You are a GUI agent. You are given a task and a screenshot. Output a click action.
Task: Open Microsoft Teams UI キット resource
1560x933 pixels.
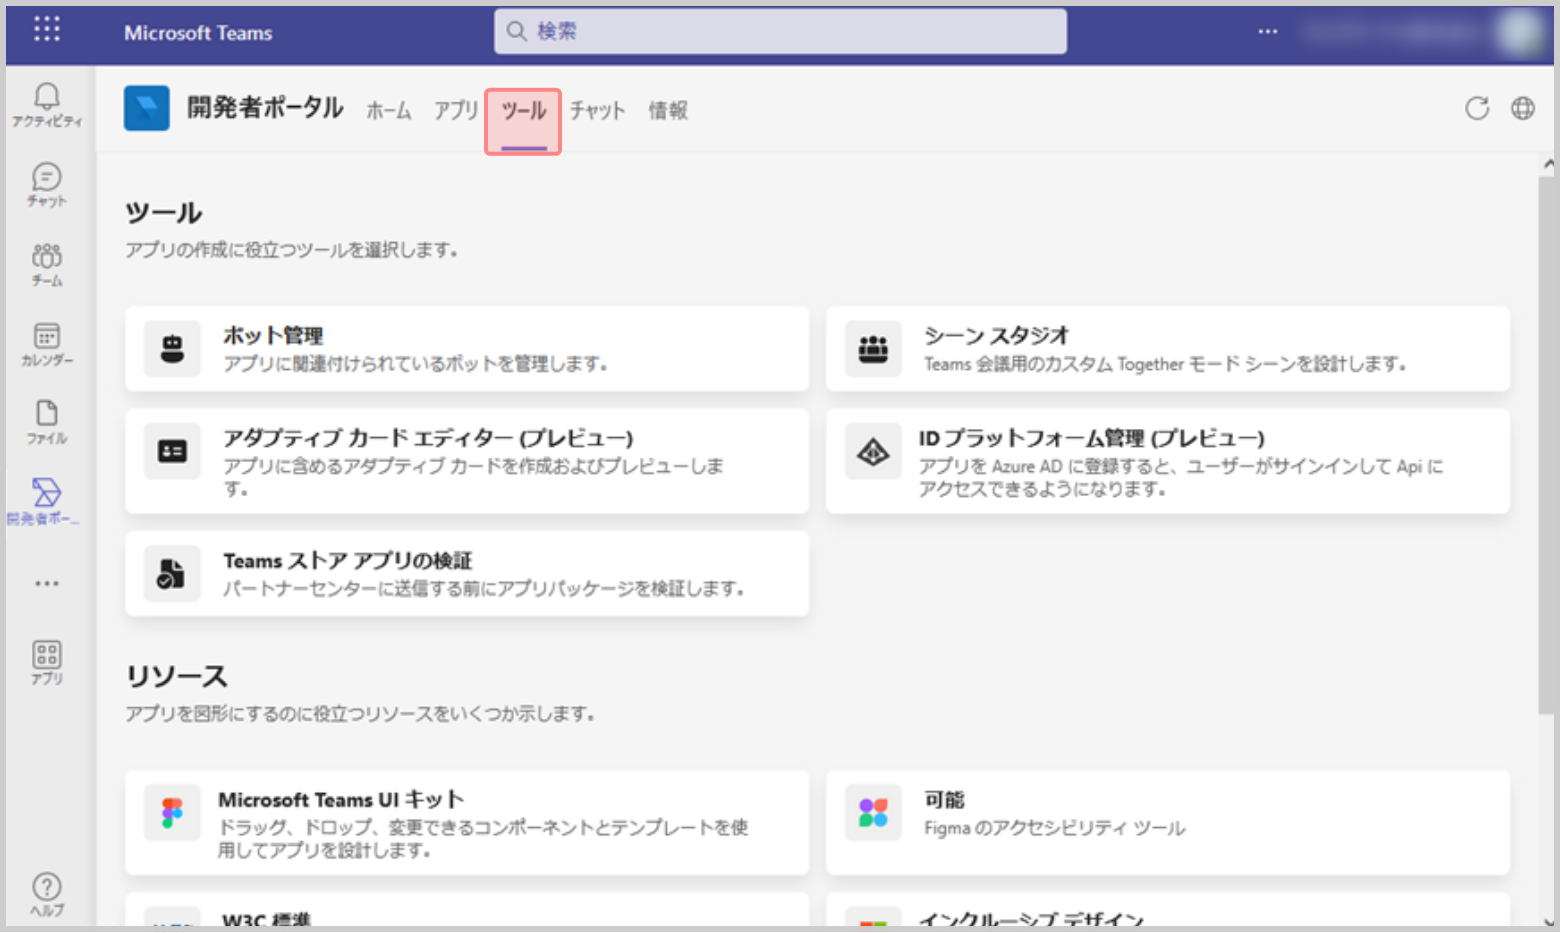coord(341,800)
